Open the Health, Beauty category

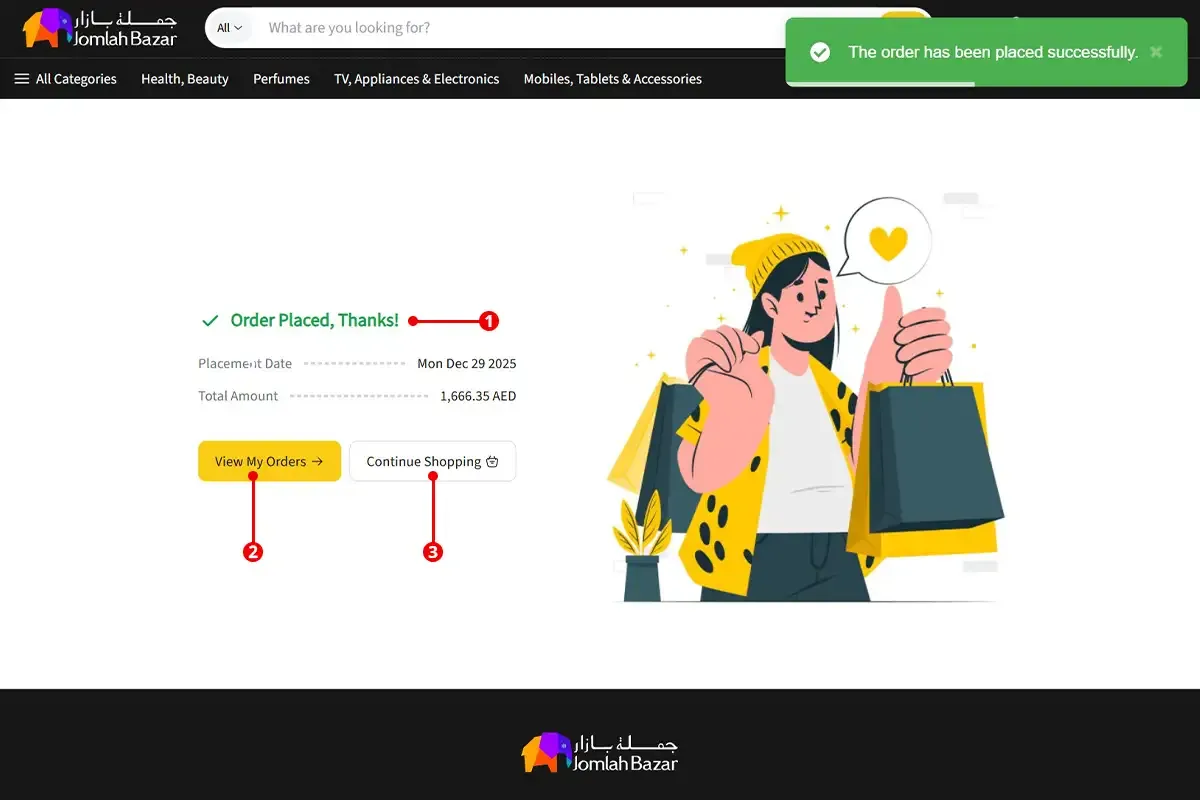tap(185, 79)
